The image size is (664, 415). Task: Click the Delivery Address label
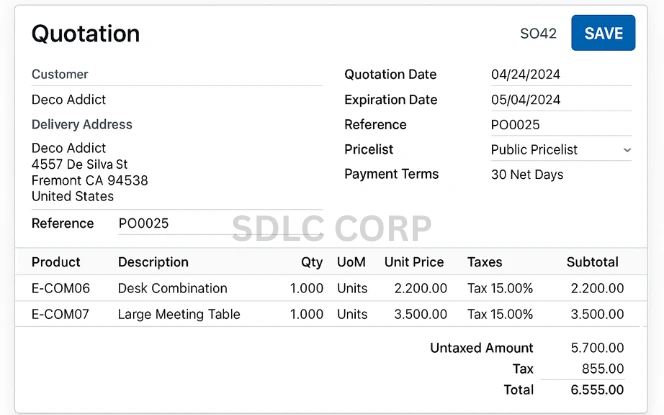(x=82, y=124)
